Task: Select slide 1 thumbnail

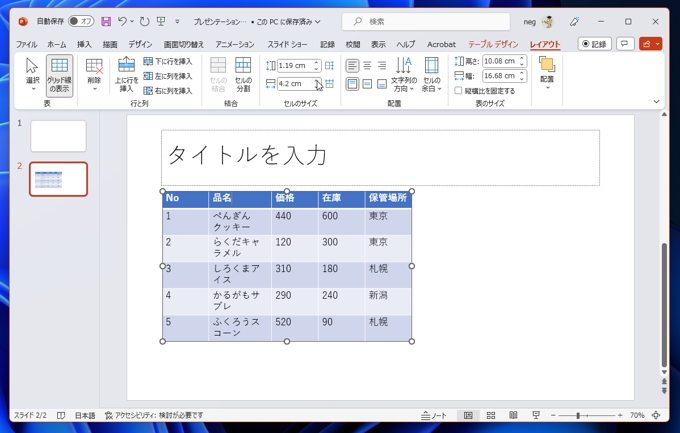Action: [x=58, y=136]
